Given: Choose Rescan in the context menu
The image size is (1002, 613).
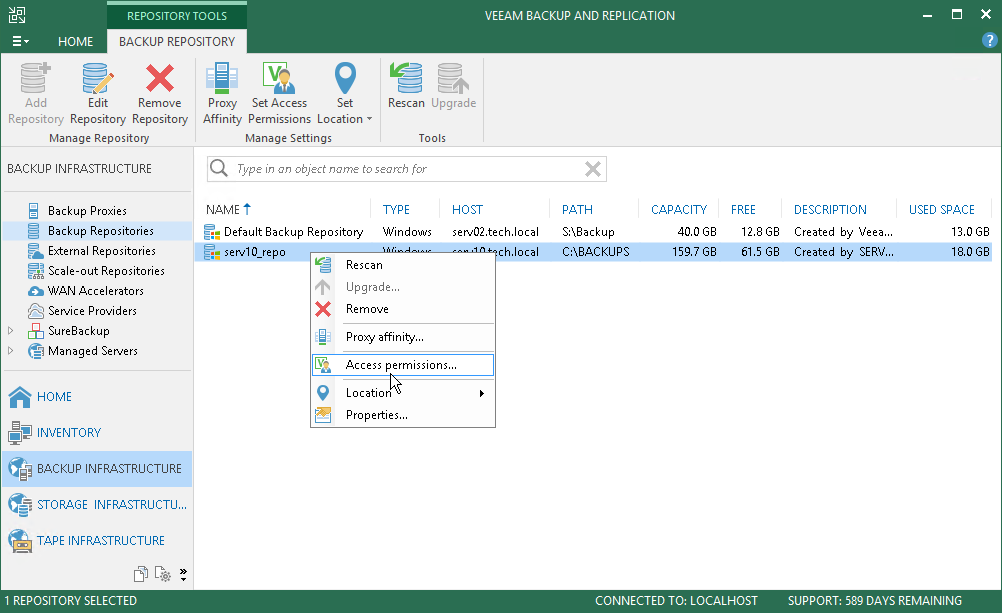Looking at the screenshot, I should pyautogui.click(x=403, y=265).
